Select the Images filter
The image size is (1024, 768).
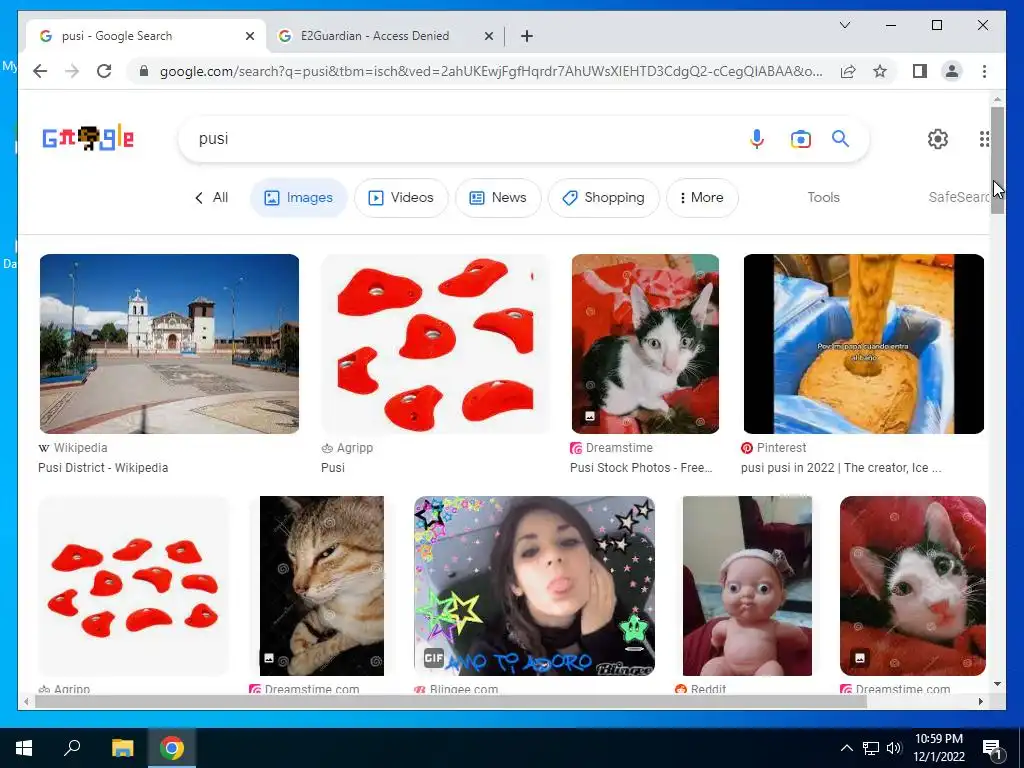pyautogui.click(x=298, y=197)
